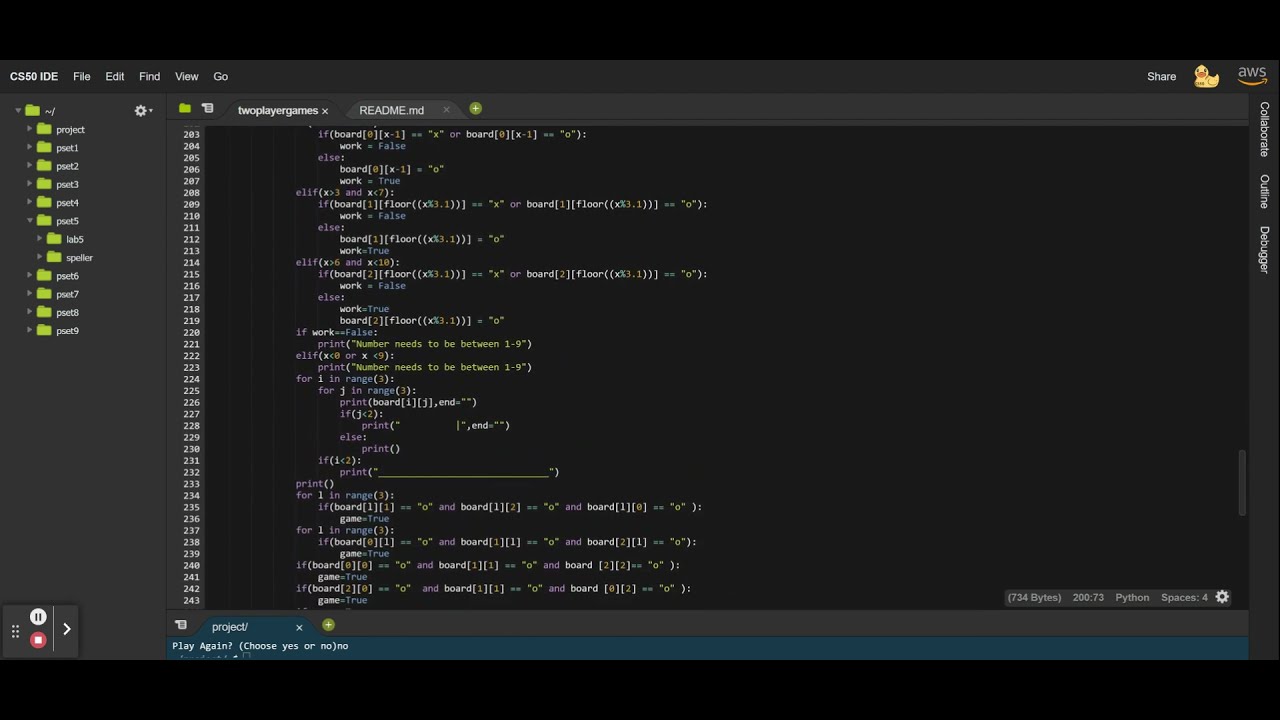The height and width of the screenshot is (720, 1280).
Task: Add a new terminal tab with green plus
Action: click(x=328, y=625)
